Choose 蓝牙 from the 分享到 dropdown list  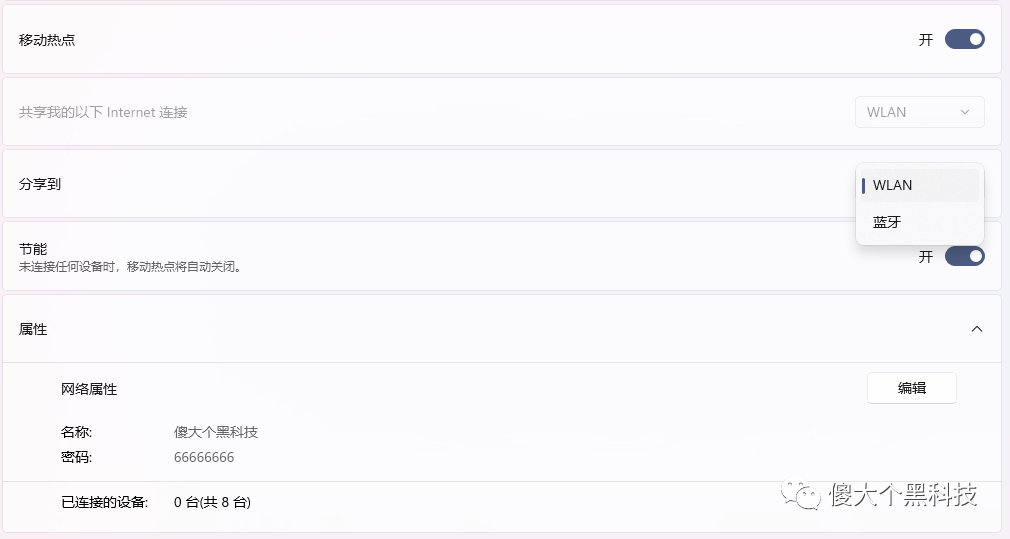pos(919,222)
